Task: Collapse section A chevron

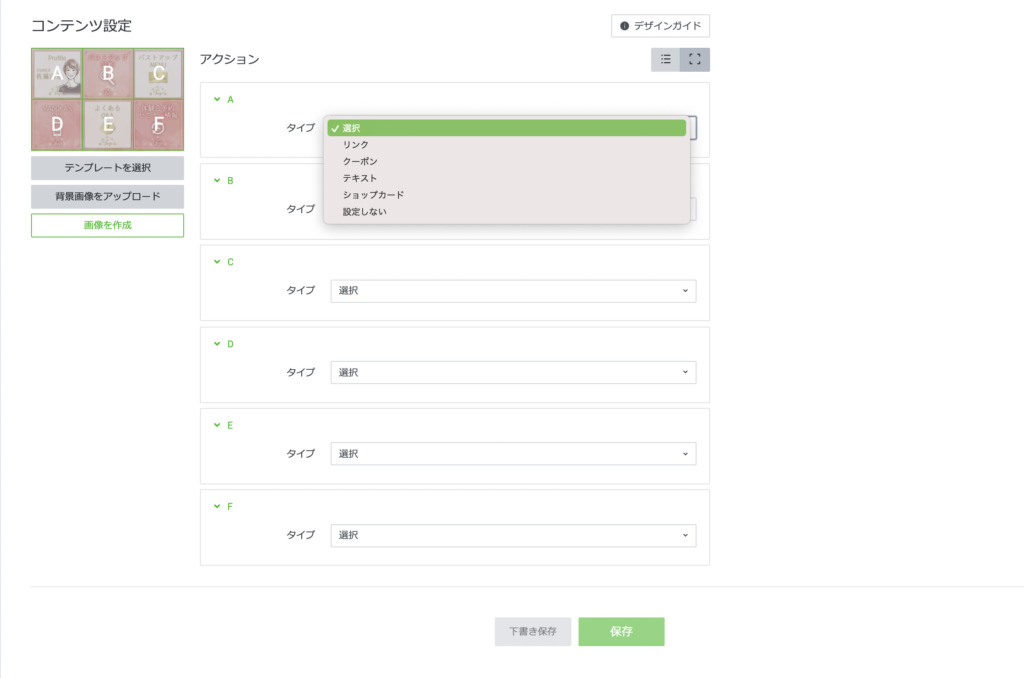Action: pyautogui.click(x=217, y=100)
